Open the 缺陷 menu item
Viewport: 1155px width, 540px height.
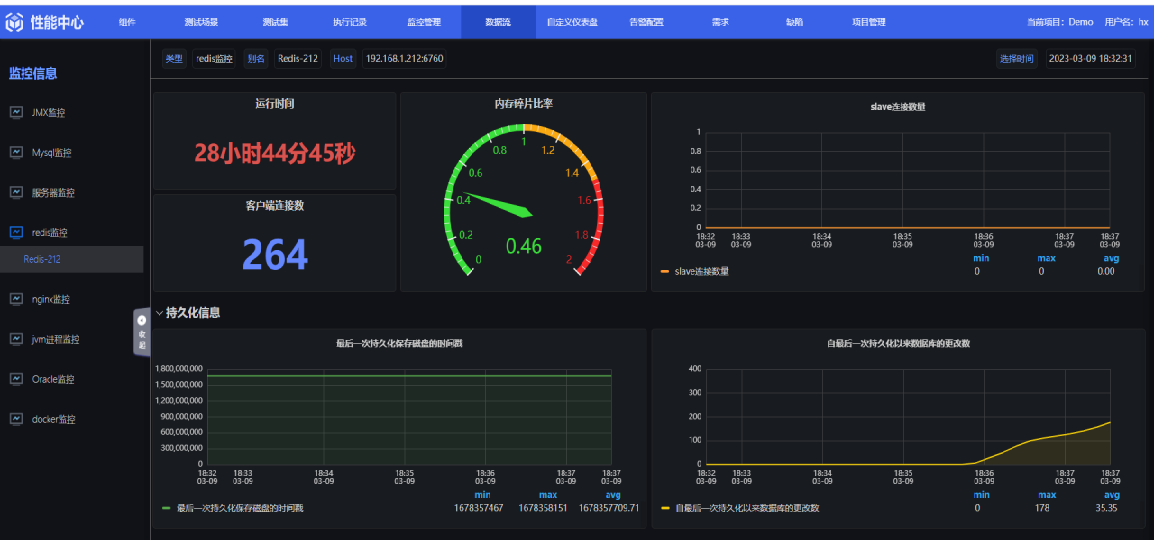click(794, 22)
